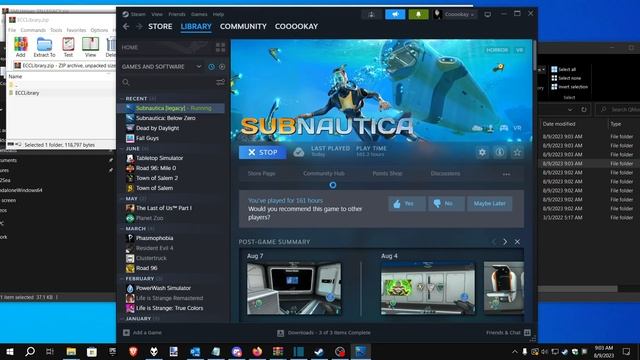Go back with Steam's left arrow

click(x=126, y=27)
